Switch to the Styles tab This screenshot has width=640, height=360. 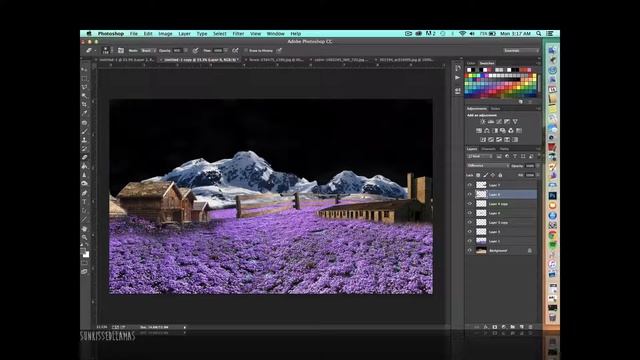click(x=495, y=109)
